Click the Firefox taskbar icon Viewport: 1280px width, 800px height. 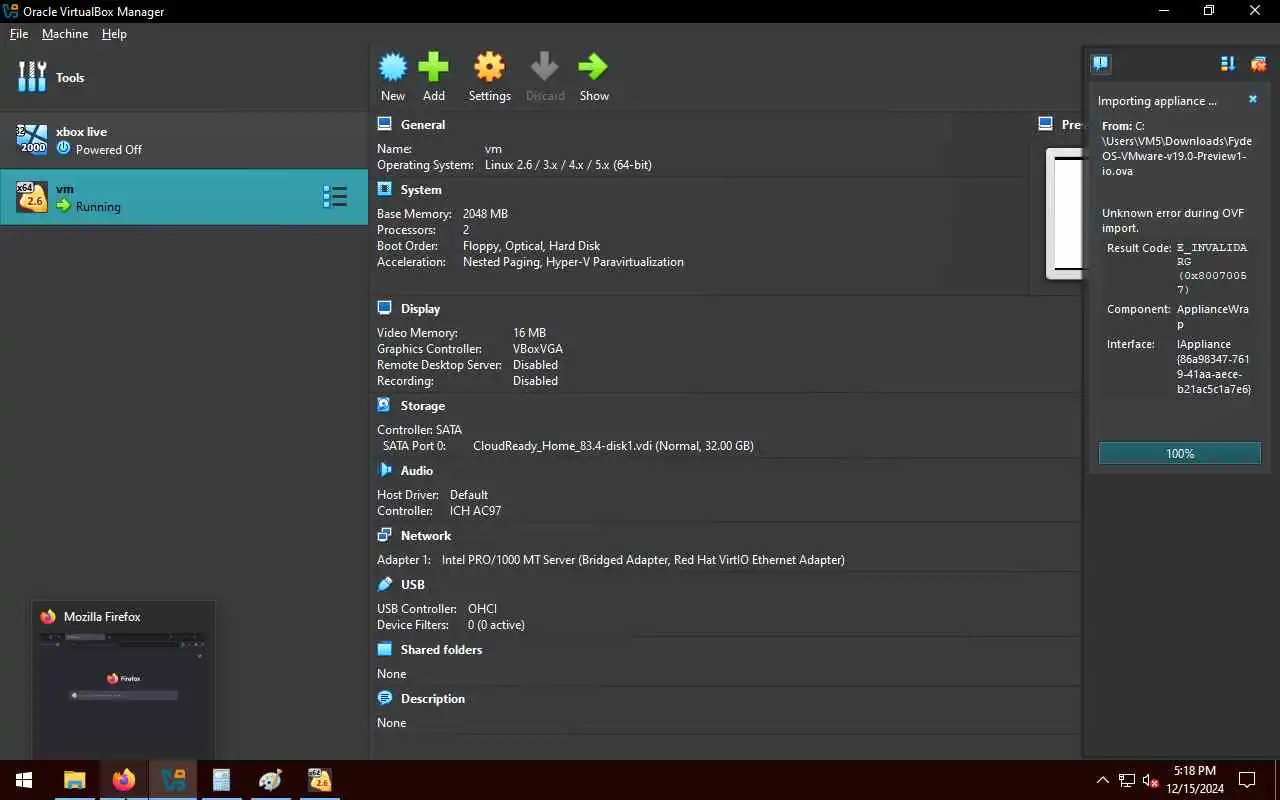[x=124, y=780]
